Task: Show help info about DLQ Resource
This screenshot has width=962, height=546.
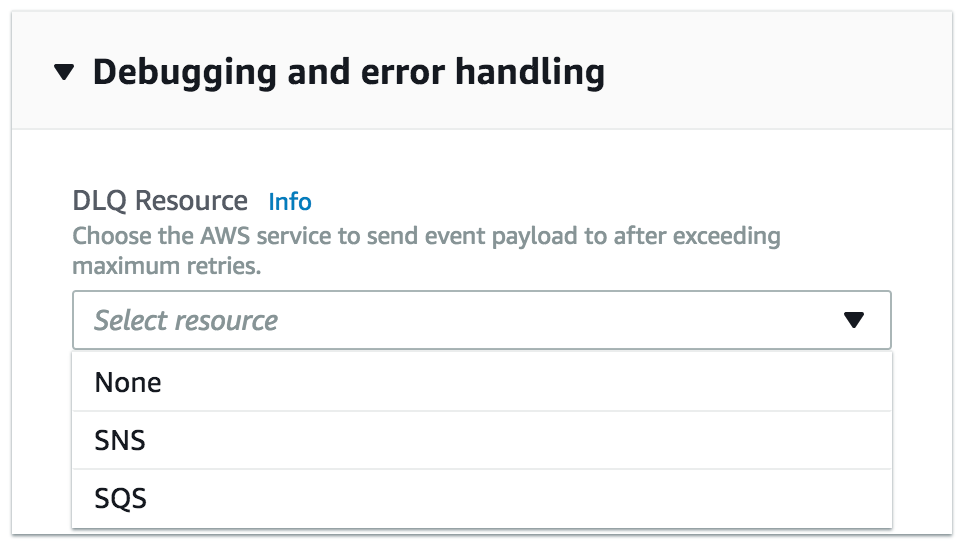Action: point(290,202)
